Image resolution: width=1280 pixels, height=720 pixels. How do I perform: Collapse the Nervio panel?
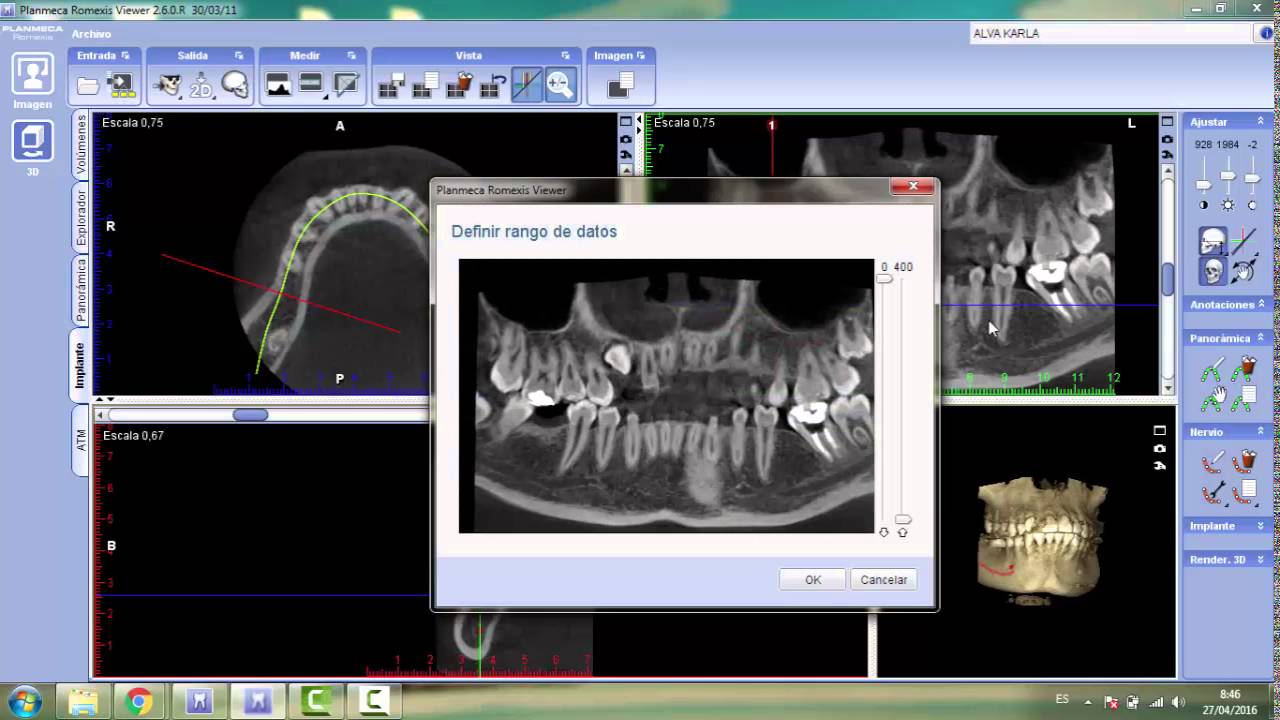point(1262,432)
